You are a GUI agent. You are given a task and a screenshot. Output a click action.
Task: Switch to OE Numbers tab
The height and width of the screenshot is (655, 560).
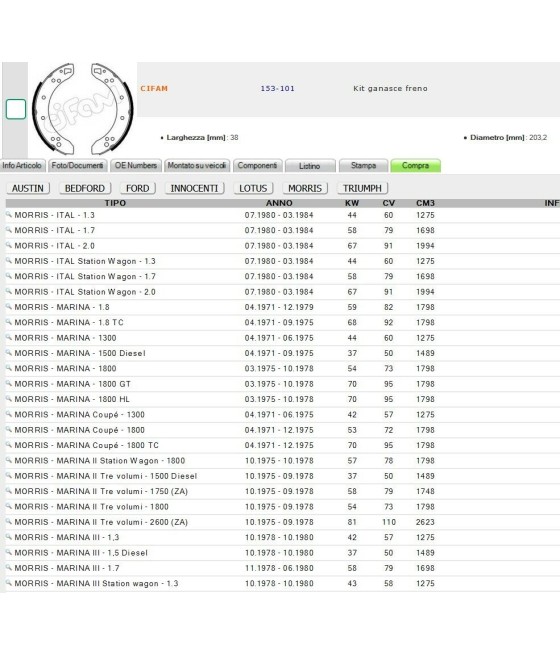tap(136, 165)
